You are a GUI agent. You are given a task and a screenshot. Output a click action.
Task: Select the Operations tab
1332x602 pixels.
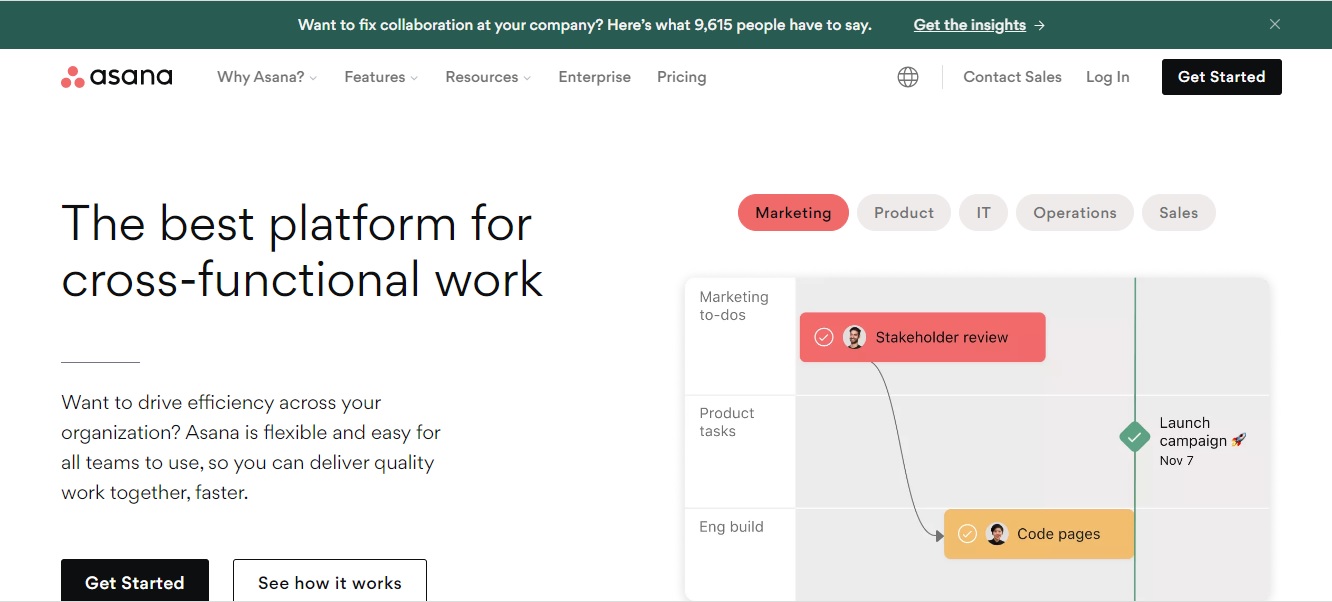click(x=1075, y=213)
